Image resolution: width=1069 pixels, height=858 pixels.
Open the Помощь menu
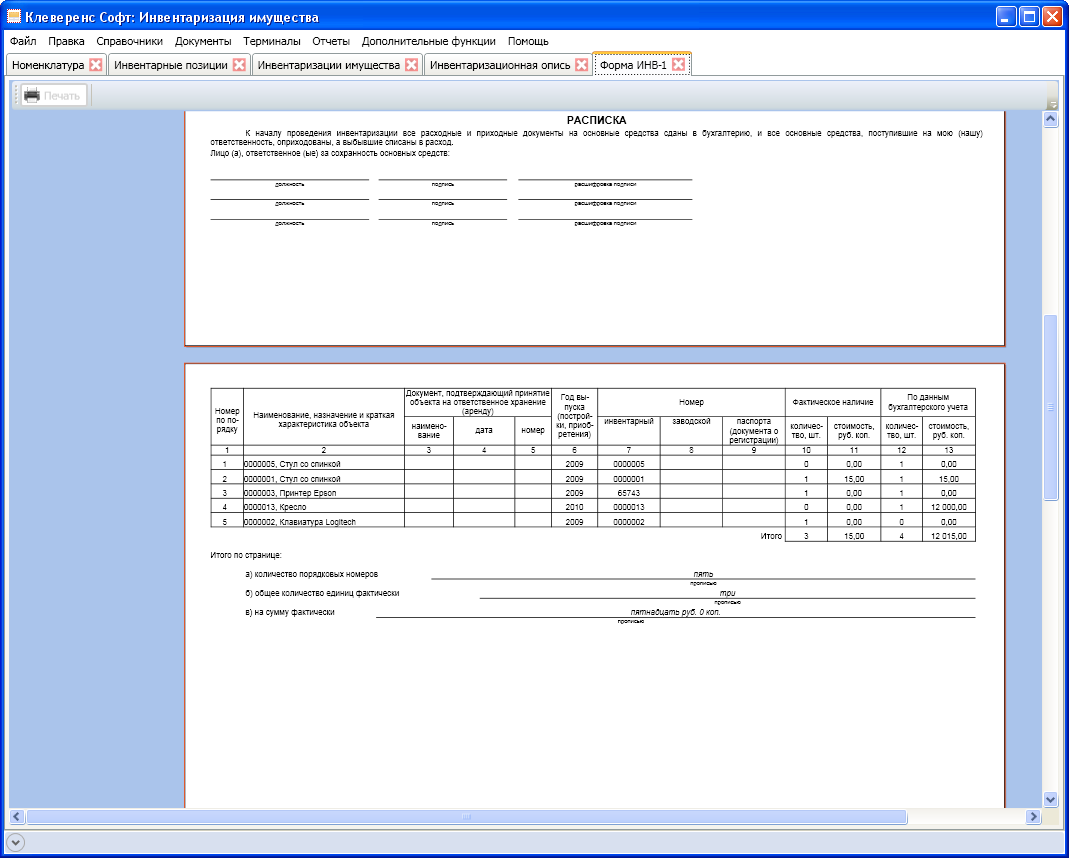(528, 41)
